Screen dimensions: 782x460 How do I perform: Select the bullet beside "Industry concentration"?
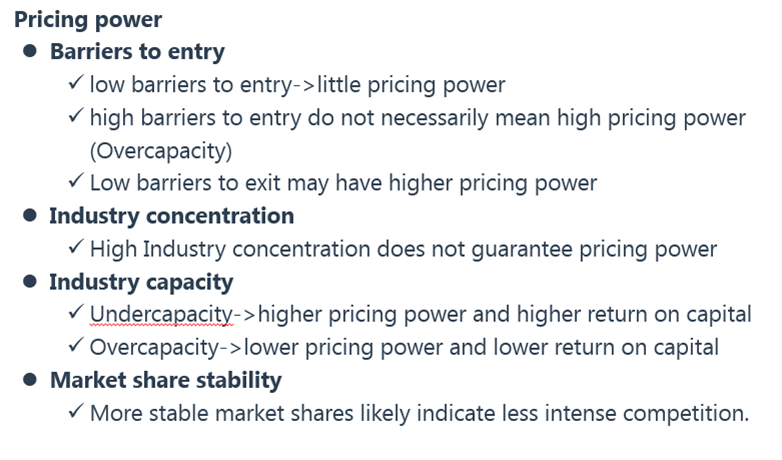pyautogui.click(x=31, y=216)
